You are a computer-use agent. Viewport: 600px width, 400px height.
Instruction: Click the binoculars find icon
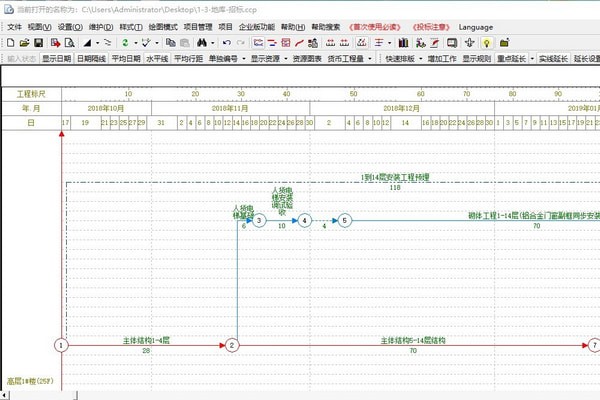(203, 43)
